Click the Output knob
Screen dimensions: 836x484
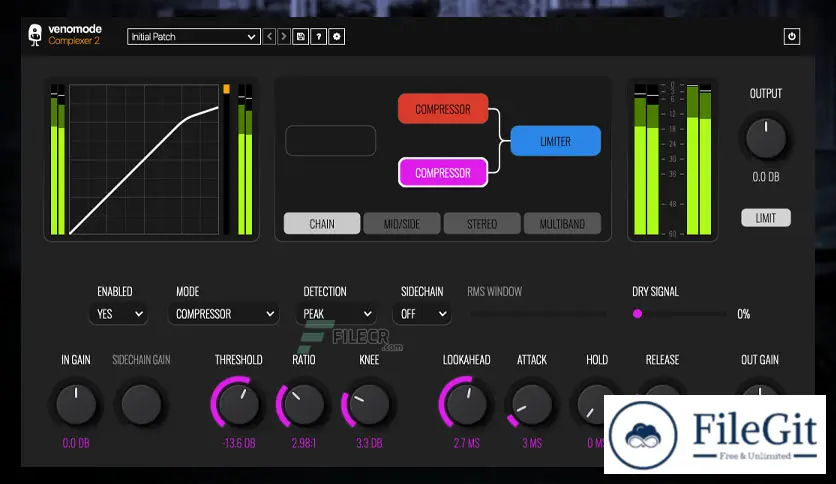pos(766,139)
